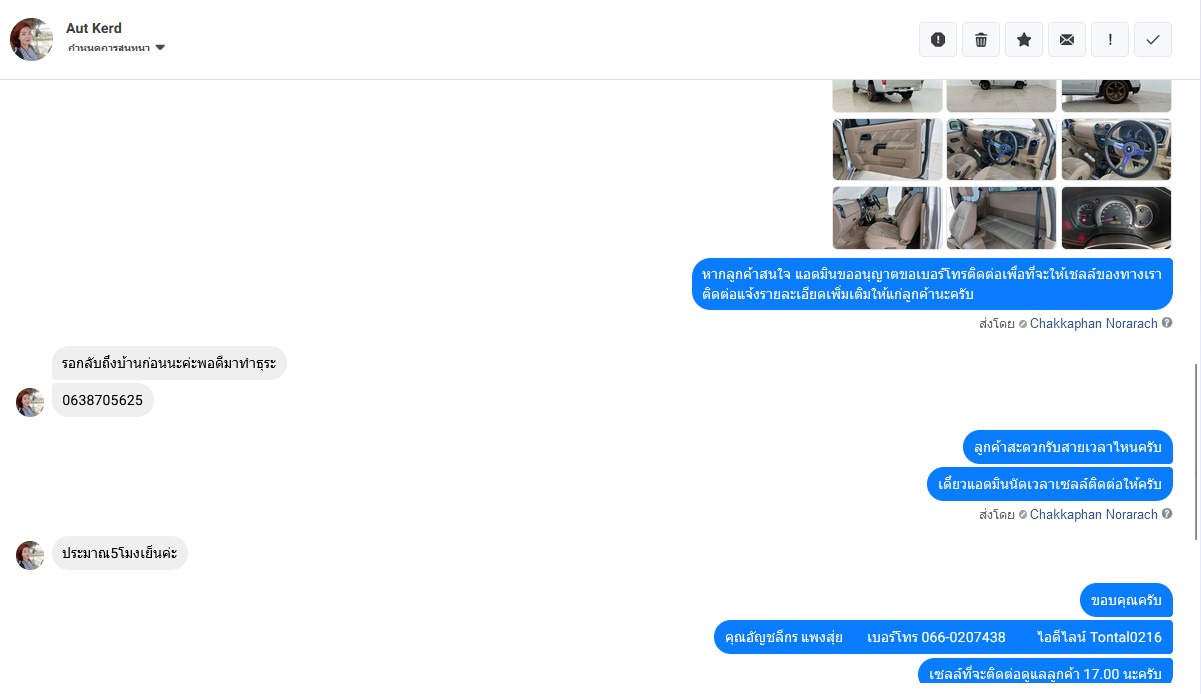This screenshot has height=694, width=1201.
Task: Open the car dashboard gauge thumbnail
Action: click(1116, 217)
